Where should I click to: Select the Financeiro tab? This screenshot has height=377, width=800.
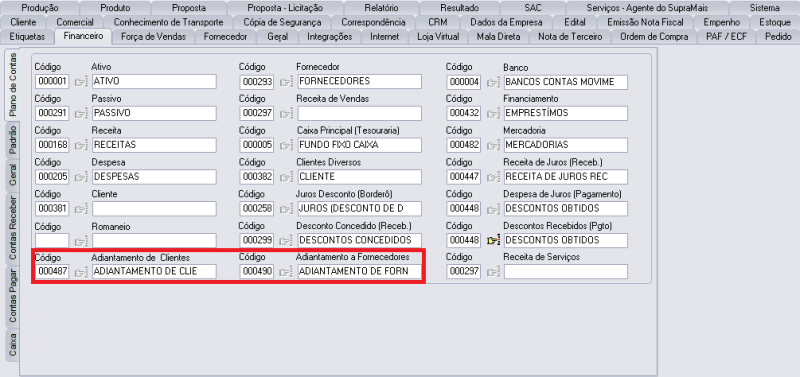tap(83, 36)
